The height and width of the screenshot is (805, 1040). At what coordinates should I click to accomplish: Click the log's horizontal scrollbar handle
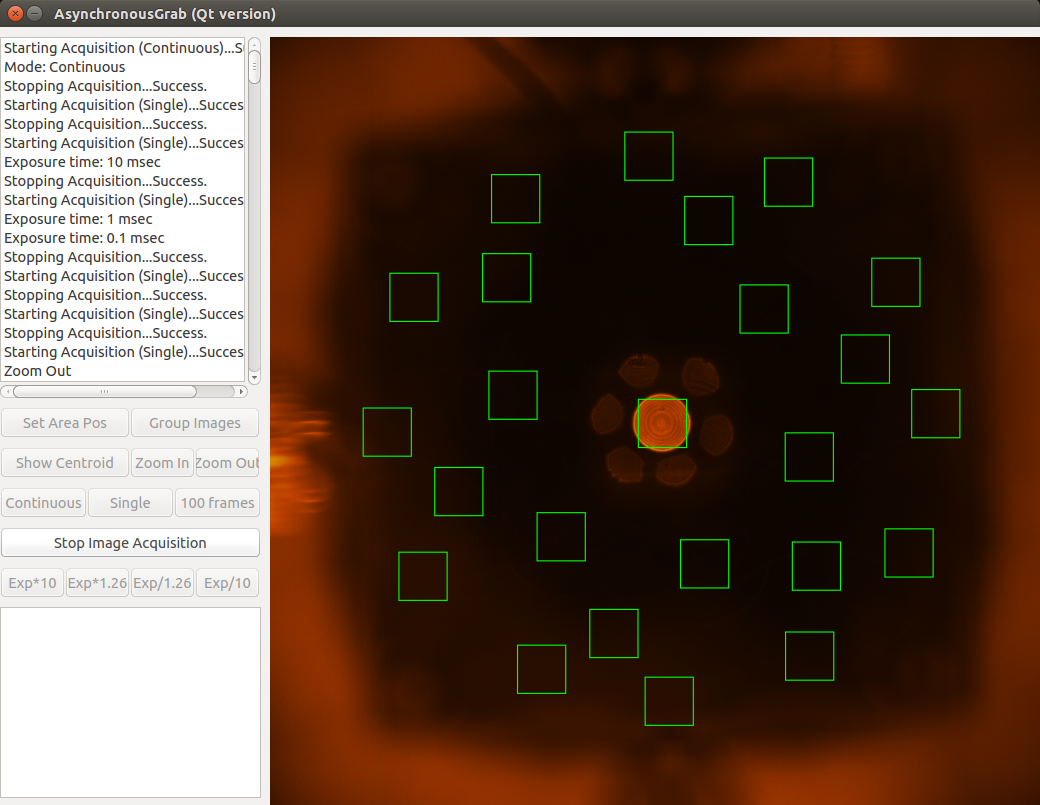pos(104,391)
